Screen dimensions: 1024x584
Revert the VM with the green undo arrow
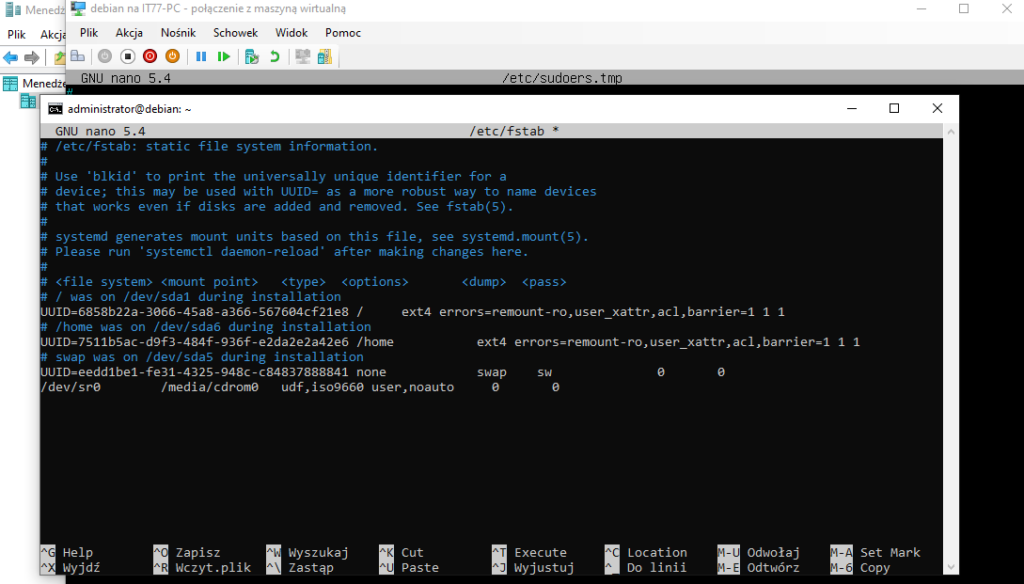(x=275, y=57)
